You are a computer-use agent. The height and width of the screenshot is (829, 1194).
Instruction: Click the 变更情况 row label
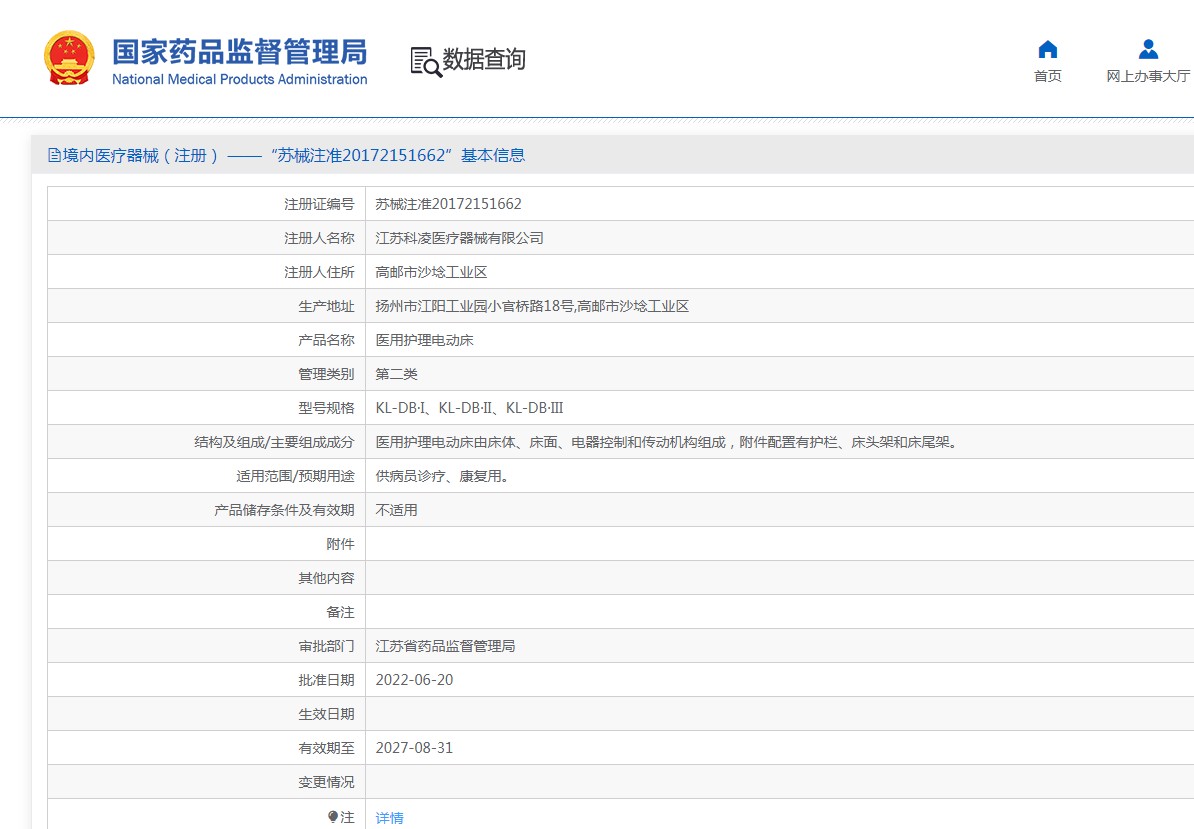click(326, 782)
